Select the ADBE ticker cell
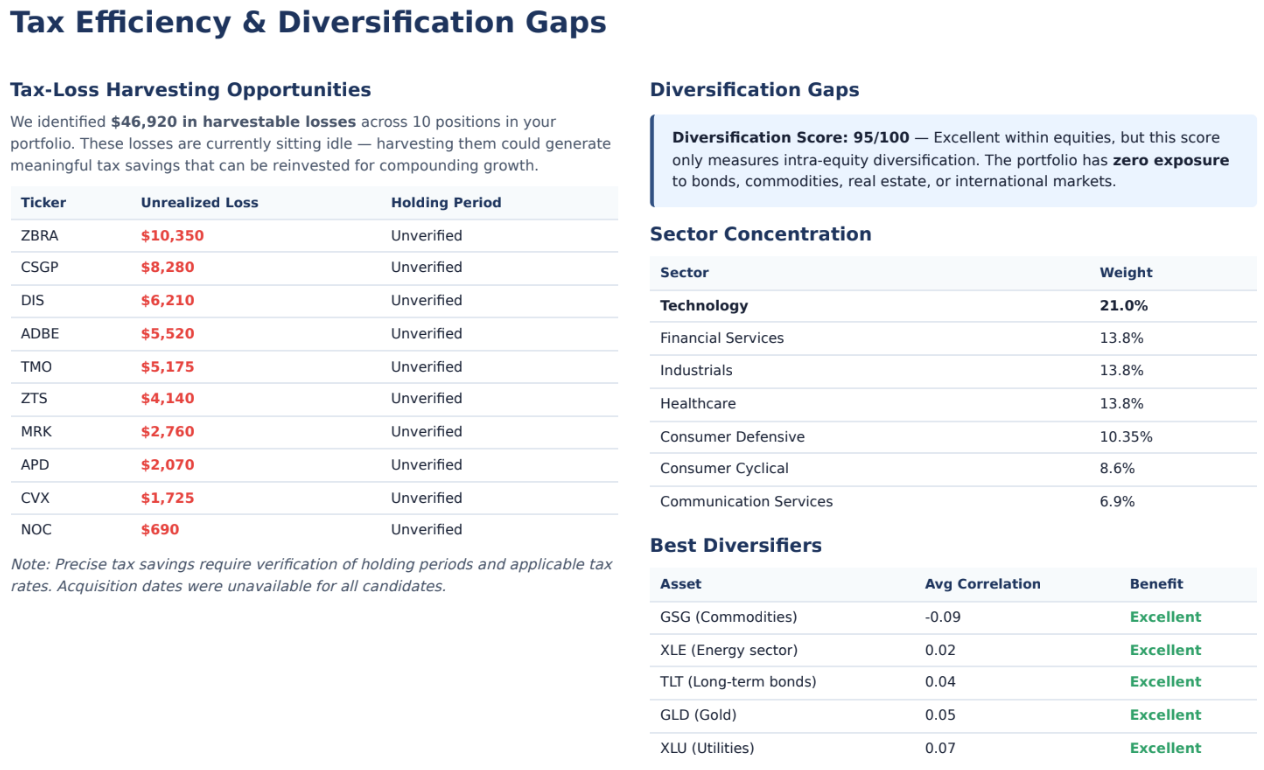1264x770 pixels. [40, 334]
